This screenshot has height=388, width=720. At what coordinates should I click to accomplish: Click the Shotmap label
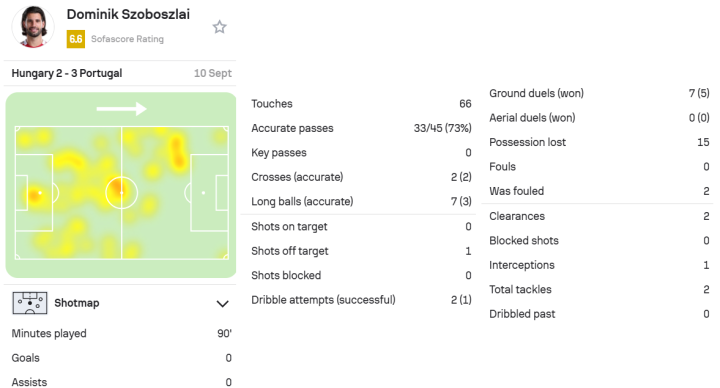(x=77, y=303)
